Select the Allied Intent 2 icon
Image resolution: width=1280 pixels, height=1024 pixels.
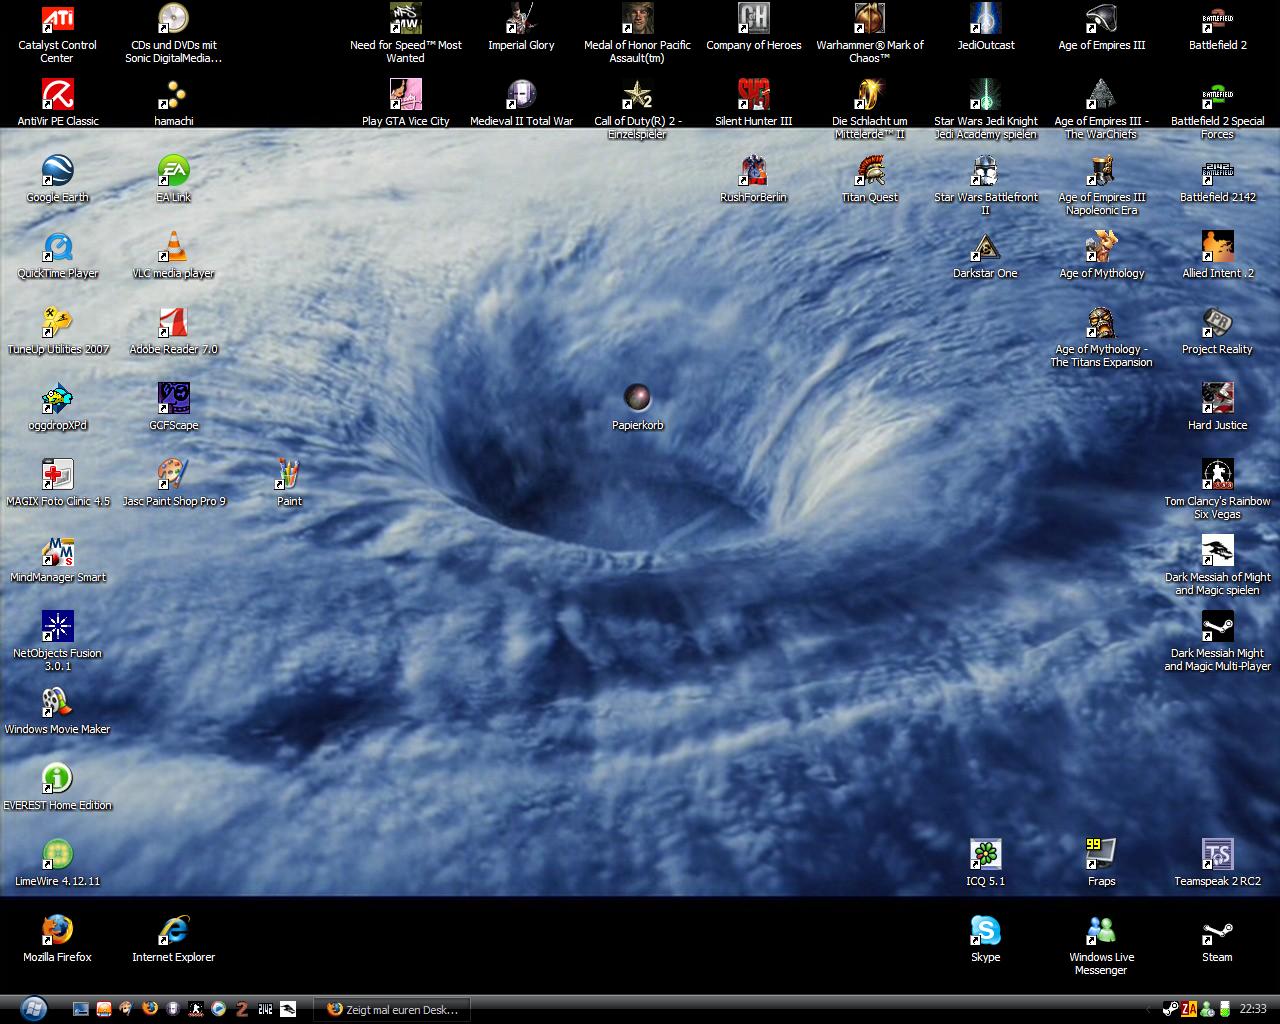[x=1217, y=247]
